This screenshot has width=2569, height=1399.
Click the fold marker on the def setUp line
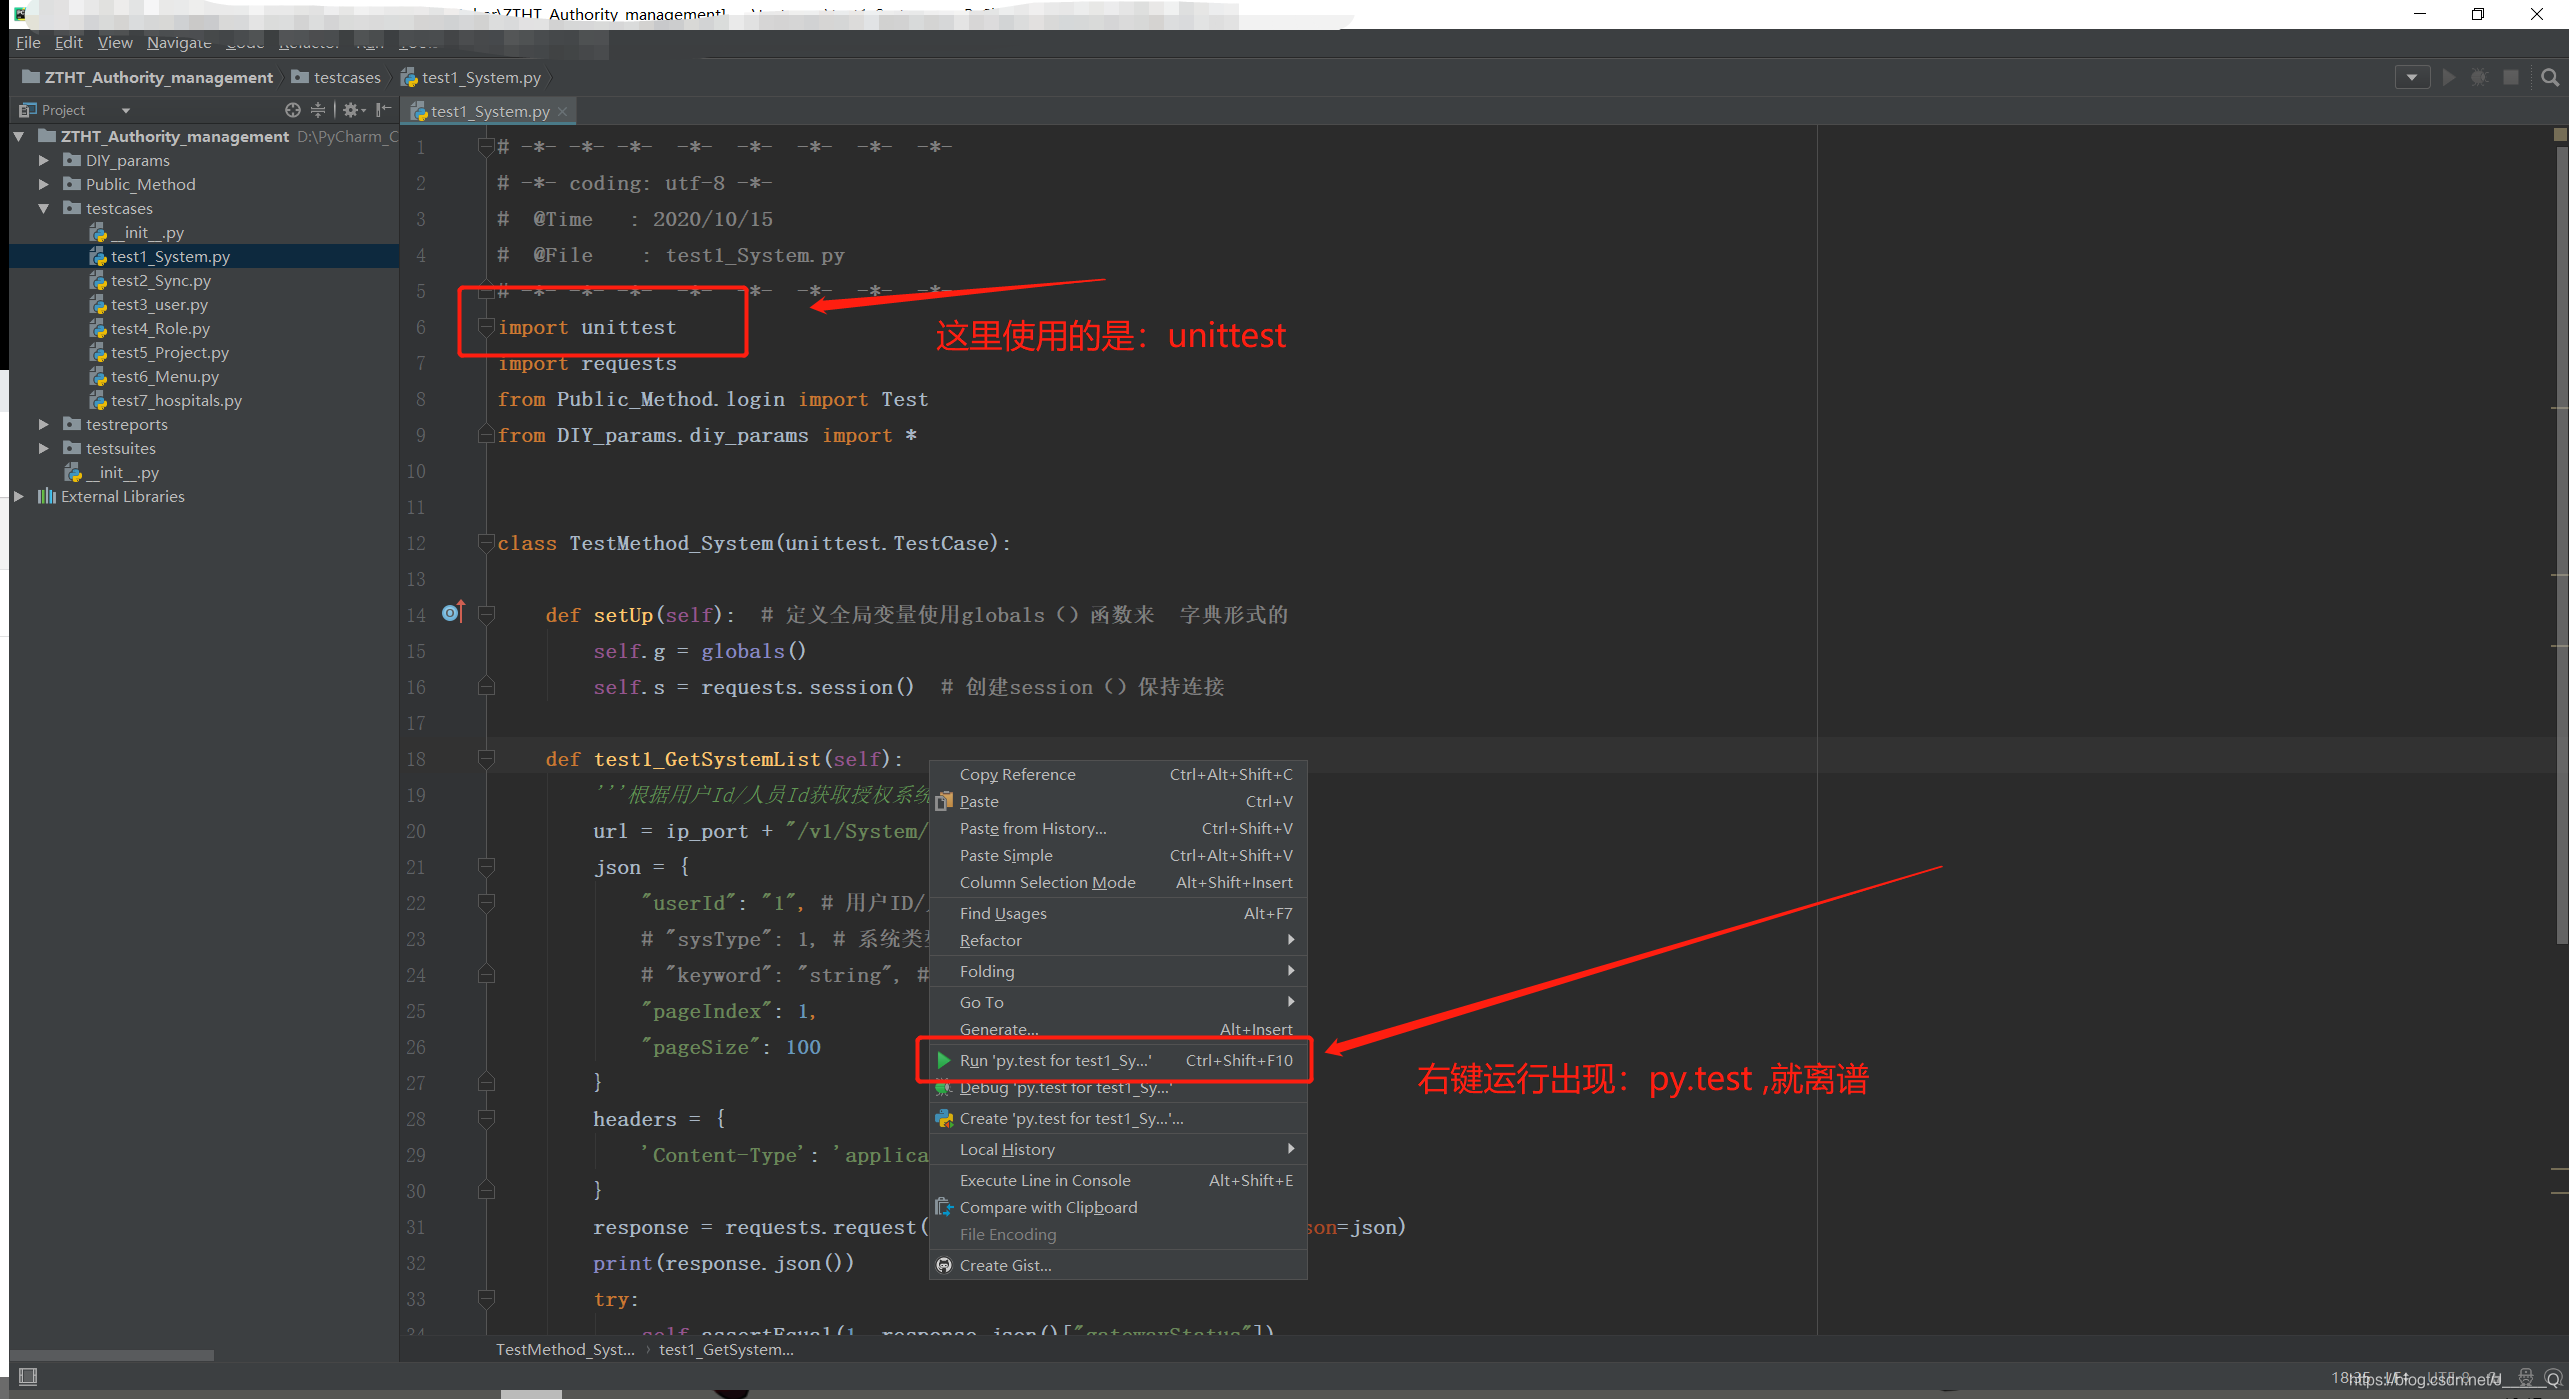coord(486,615)
